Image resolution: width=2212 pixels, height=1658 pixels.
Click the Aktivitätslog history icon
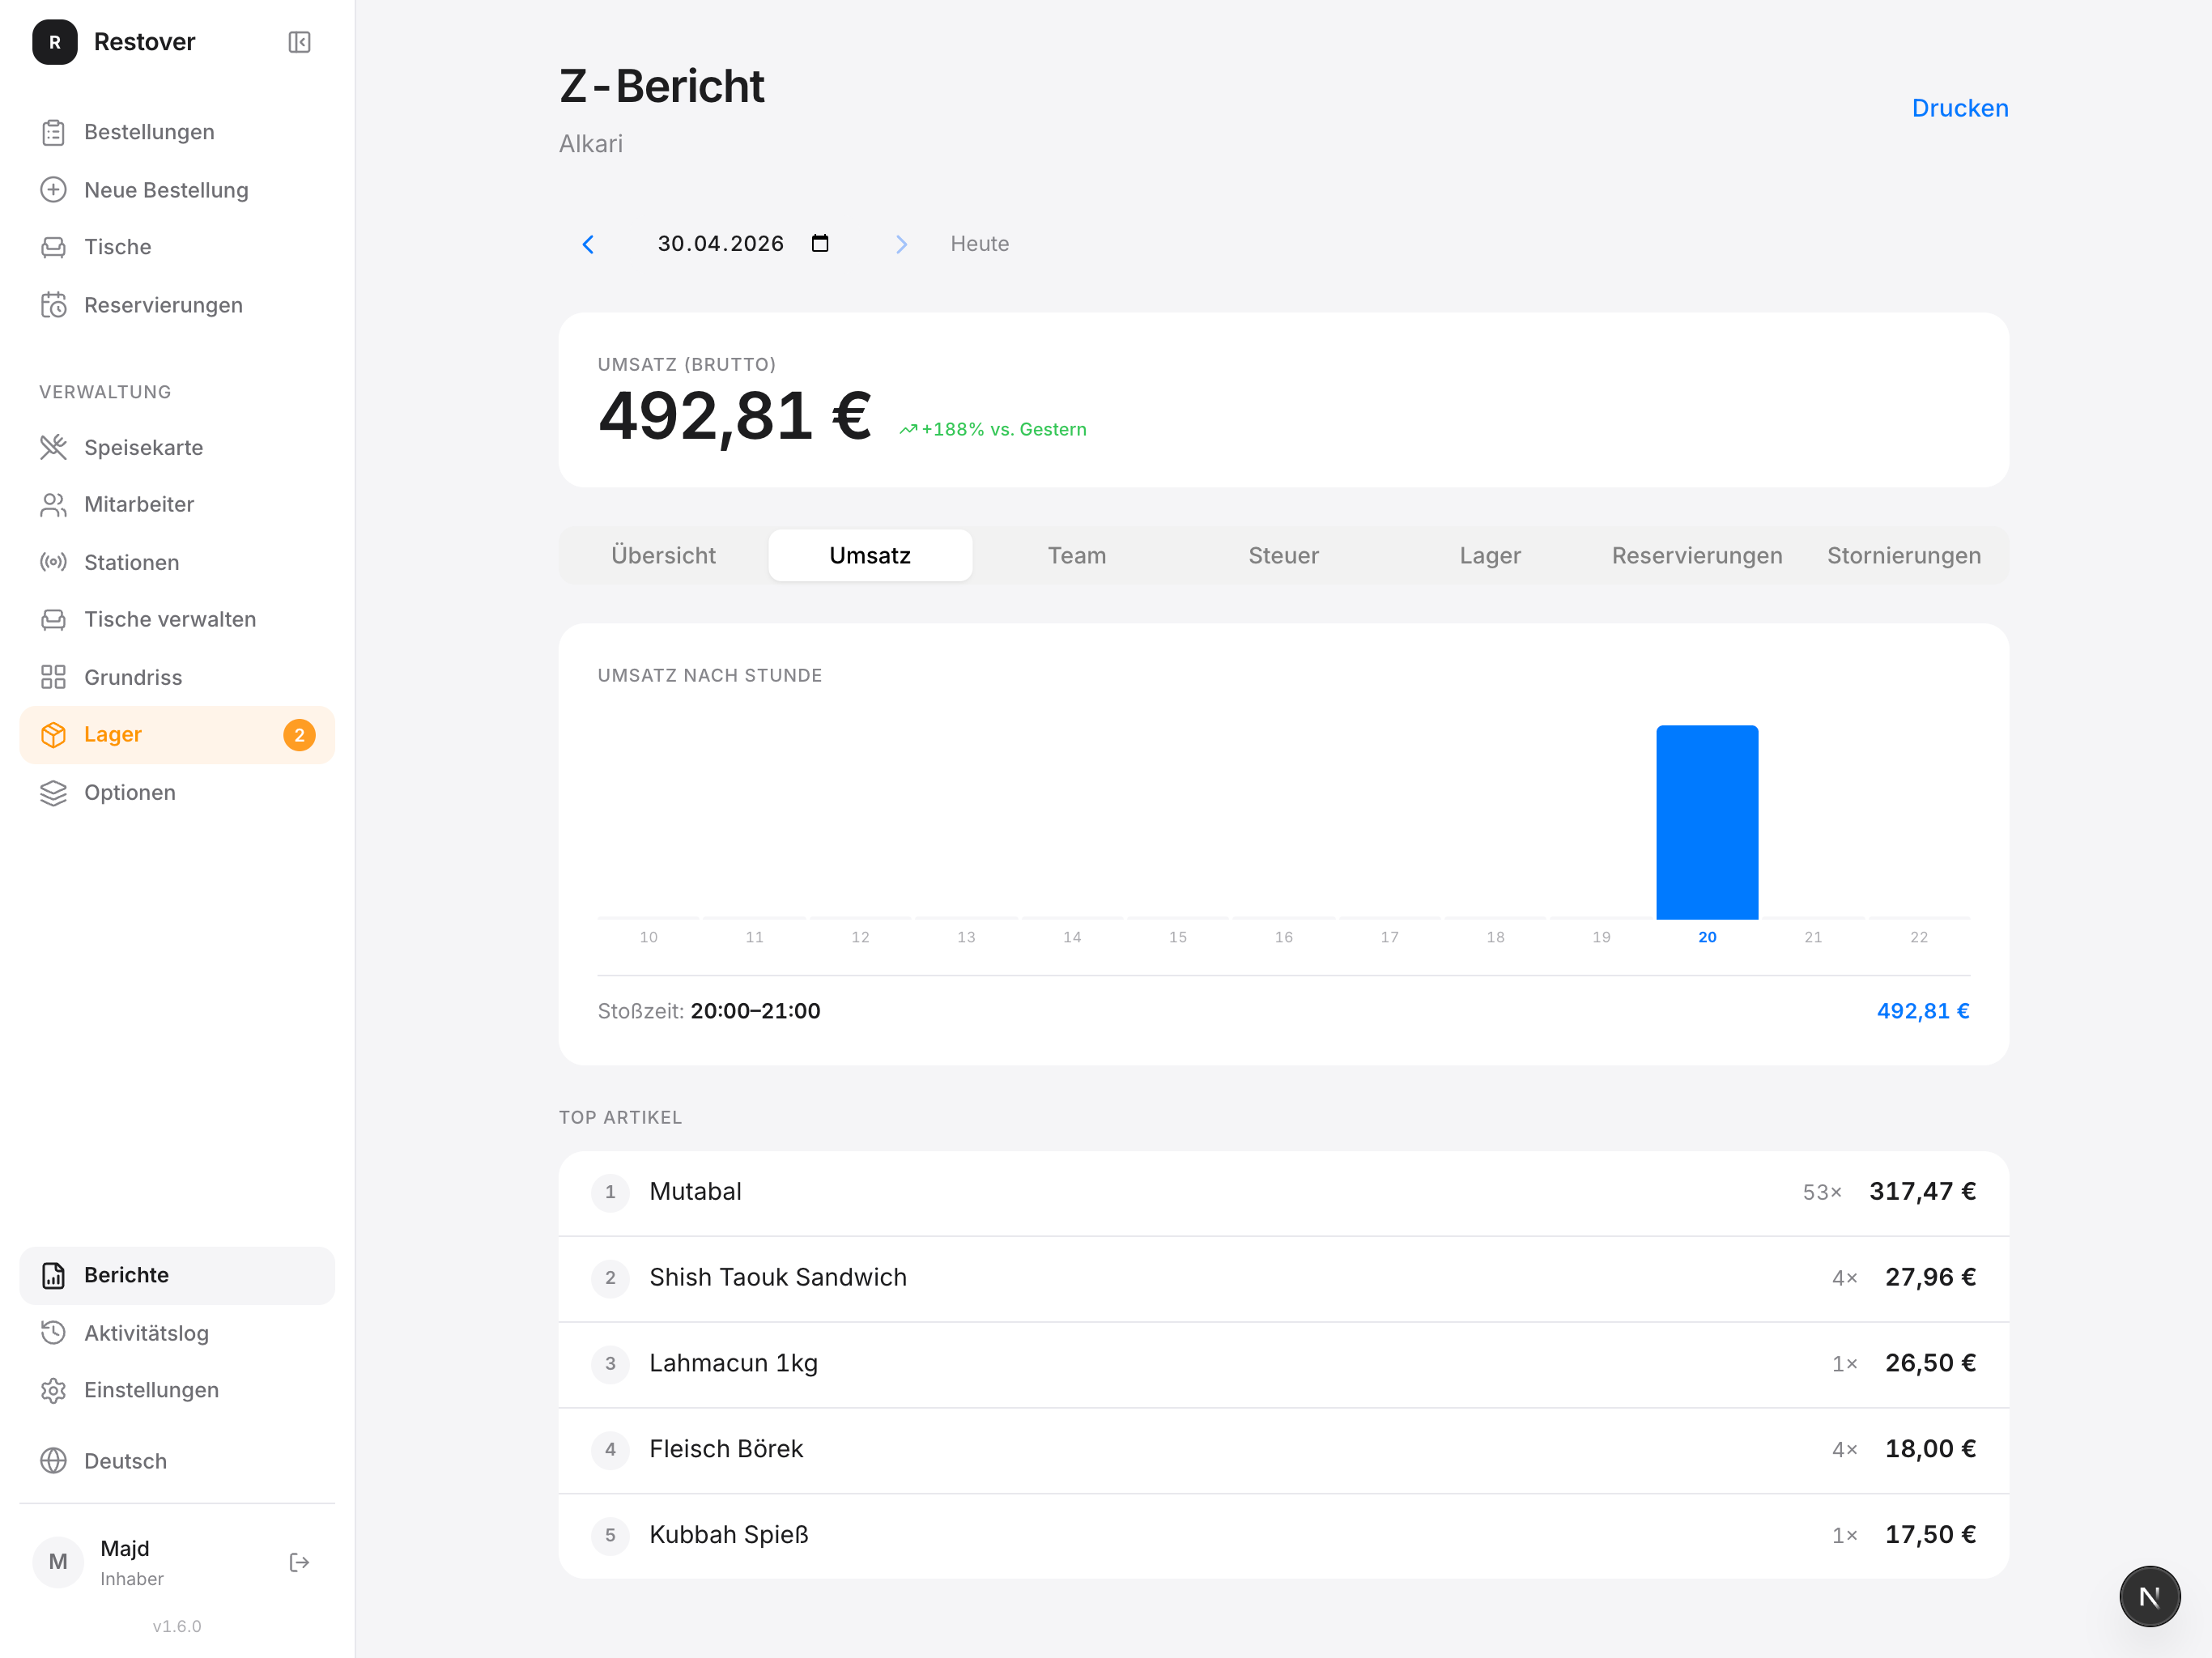[x=53, y=1333]
